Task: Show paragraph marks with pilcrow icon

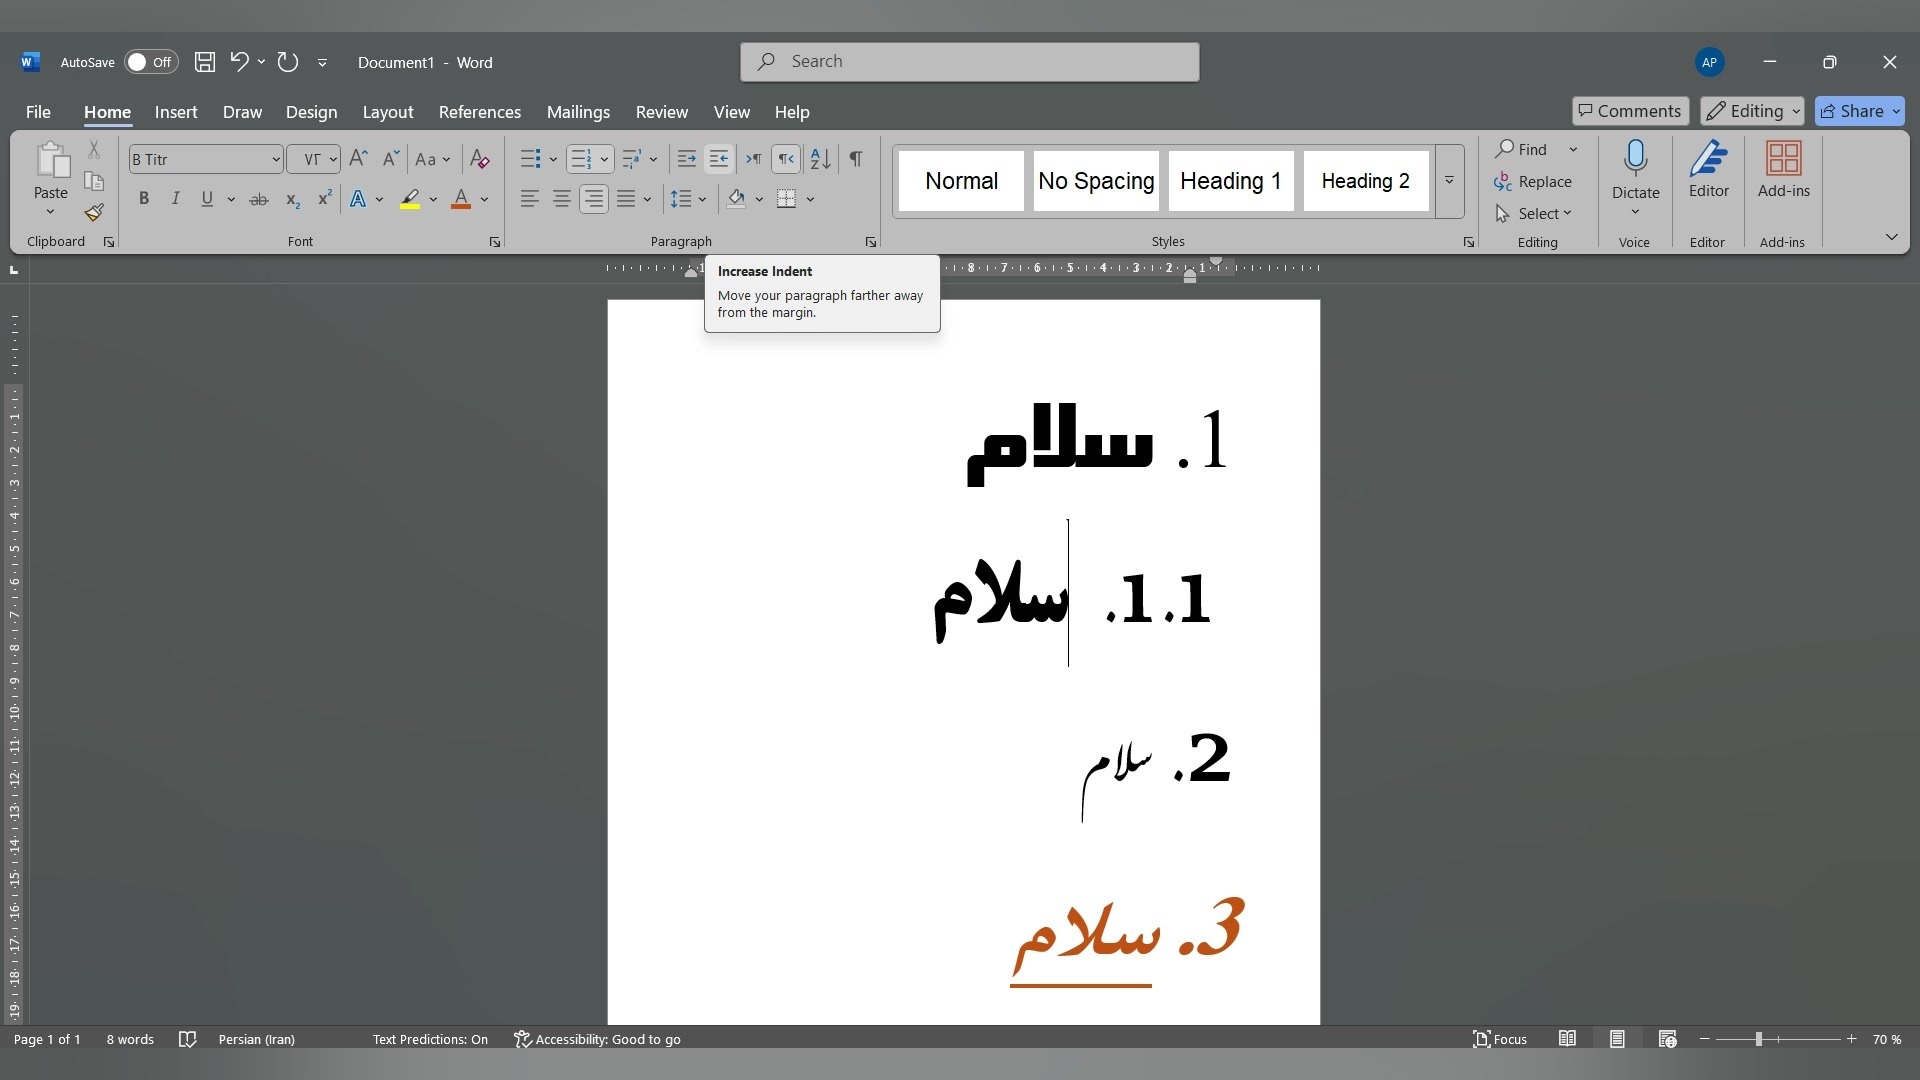Action: coord(856,159)
